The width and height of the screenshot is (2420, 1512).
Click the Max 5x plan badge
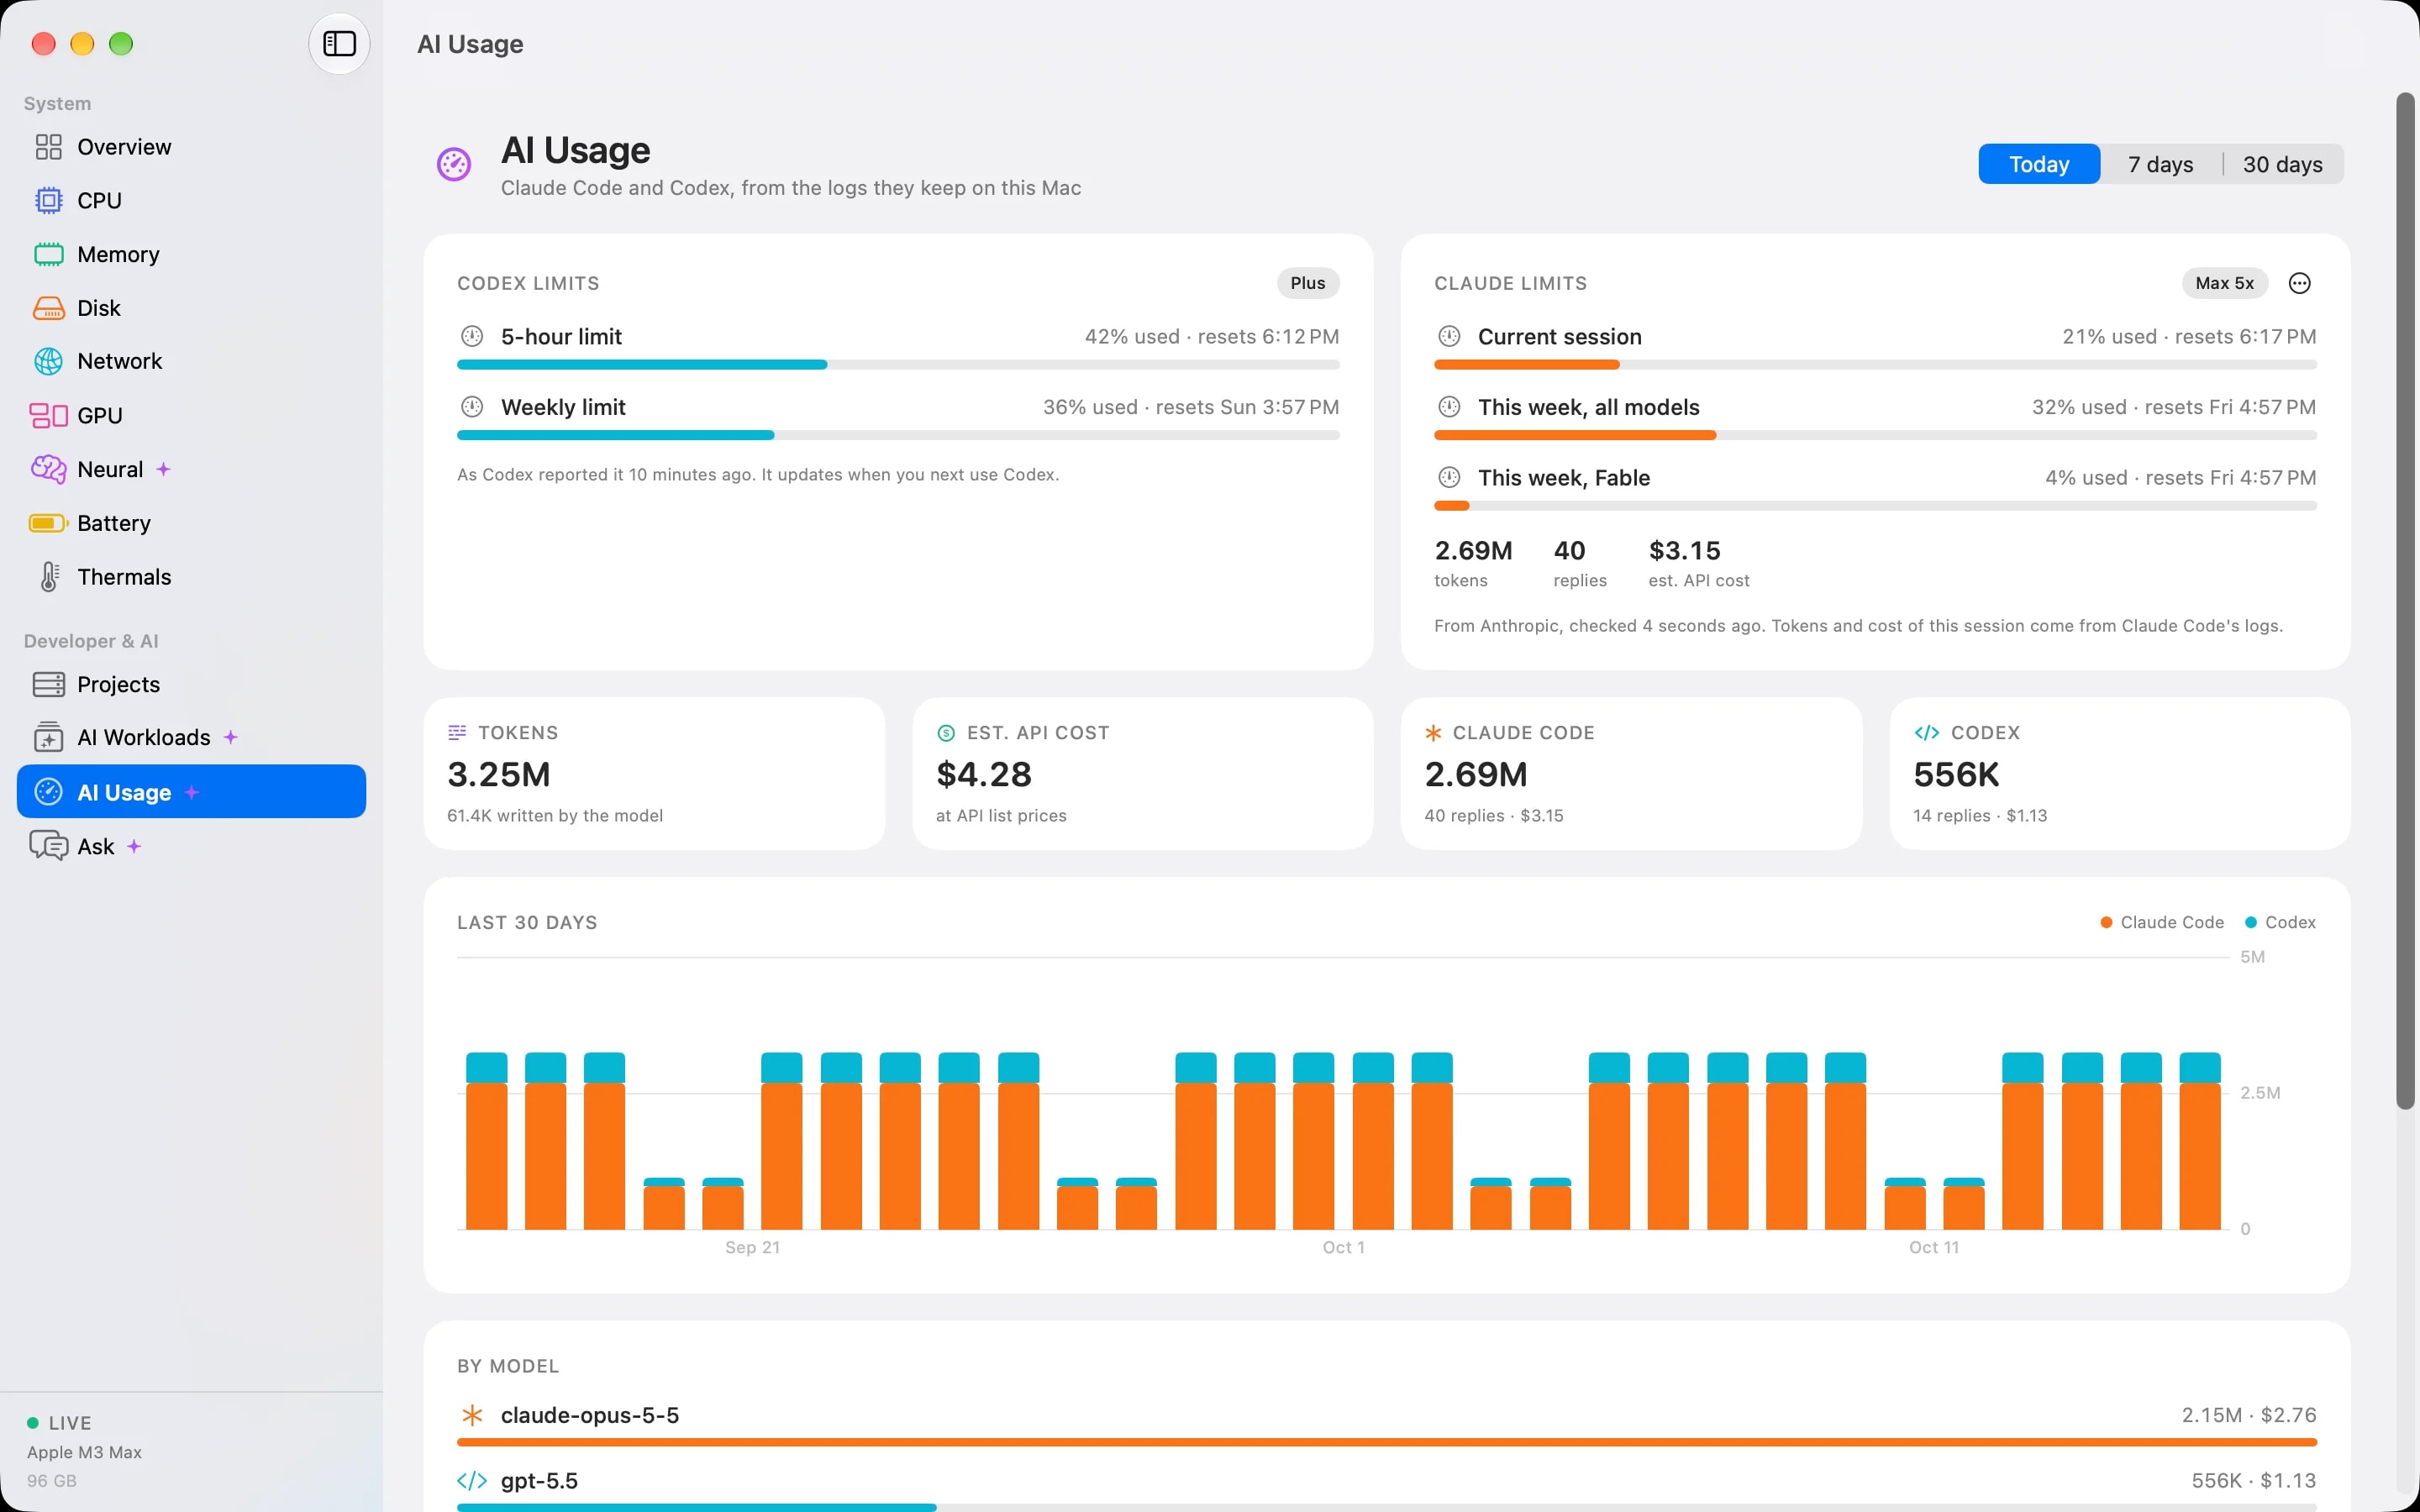point(2224,283)
